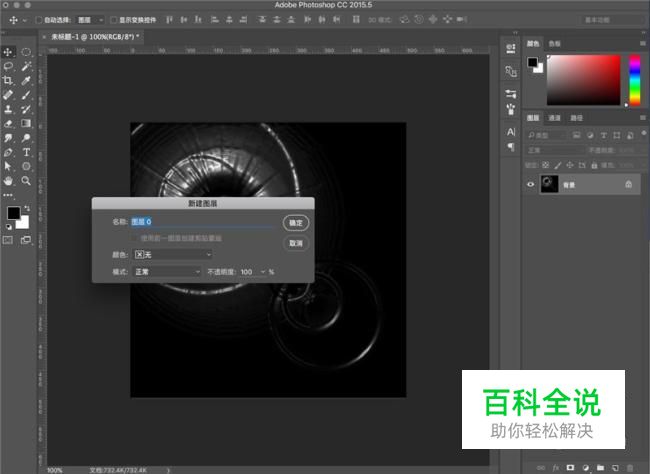Select the Zoom magnifier tool
Viewport: 650px width, 474px height.
(26, 181)
